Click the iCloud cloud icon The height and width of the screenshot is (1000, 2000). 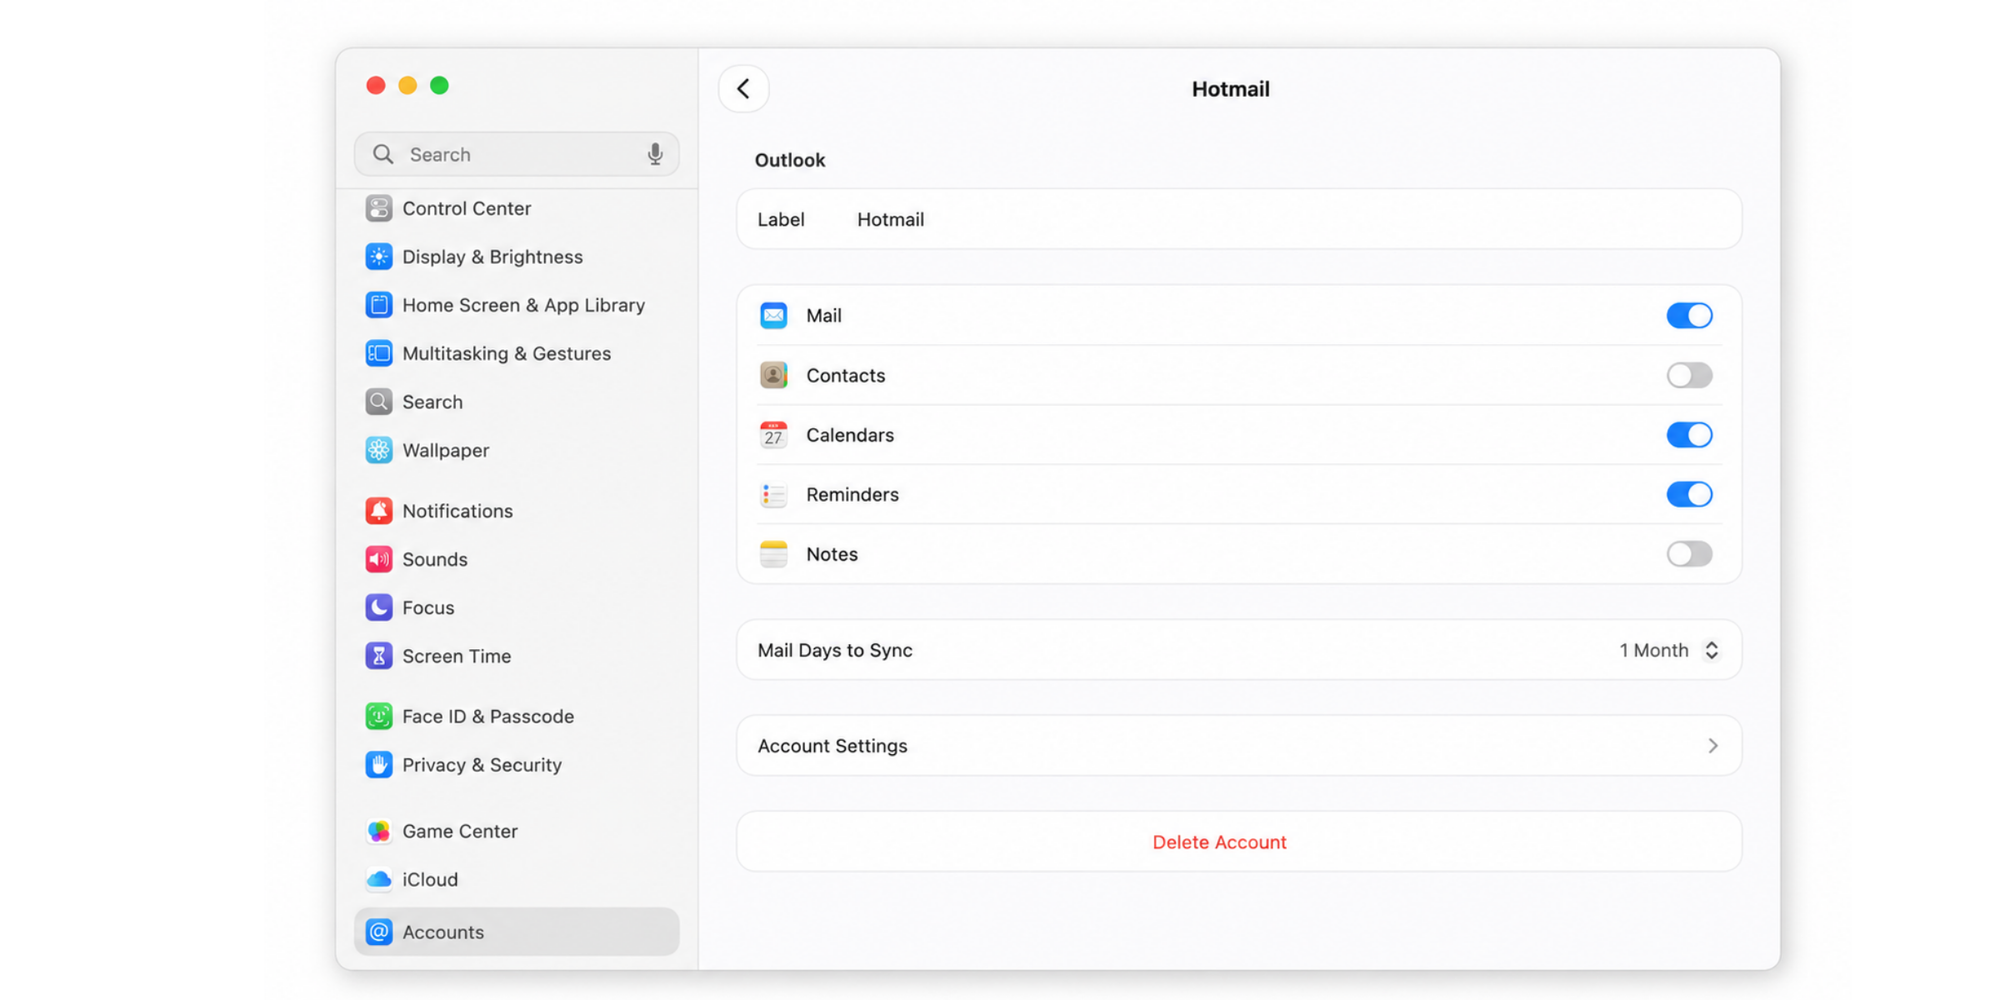379,880
